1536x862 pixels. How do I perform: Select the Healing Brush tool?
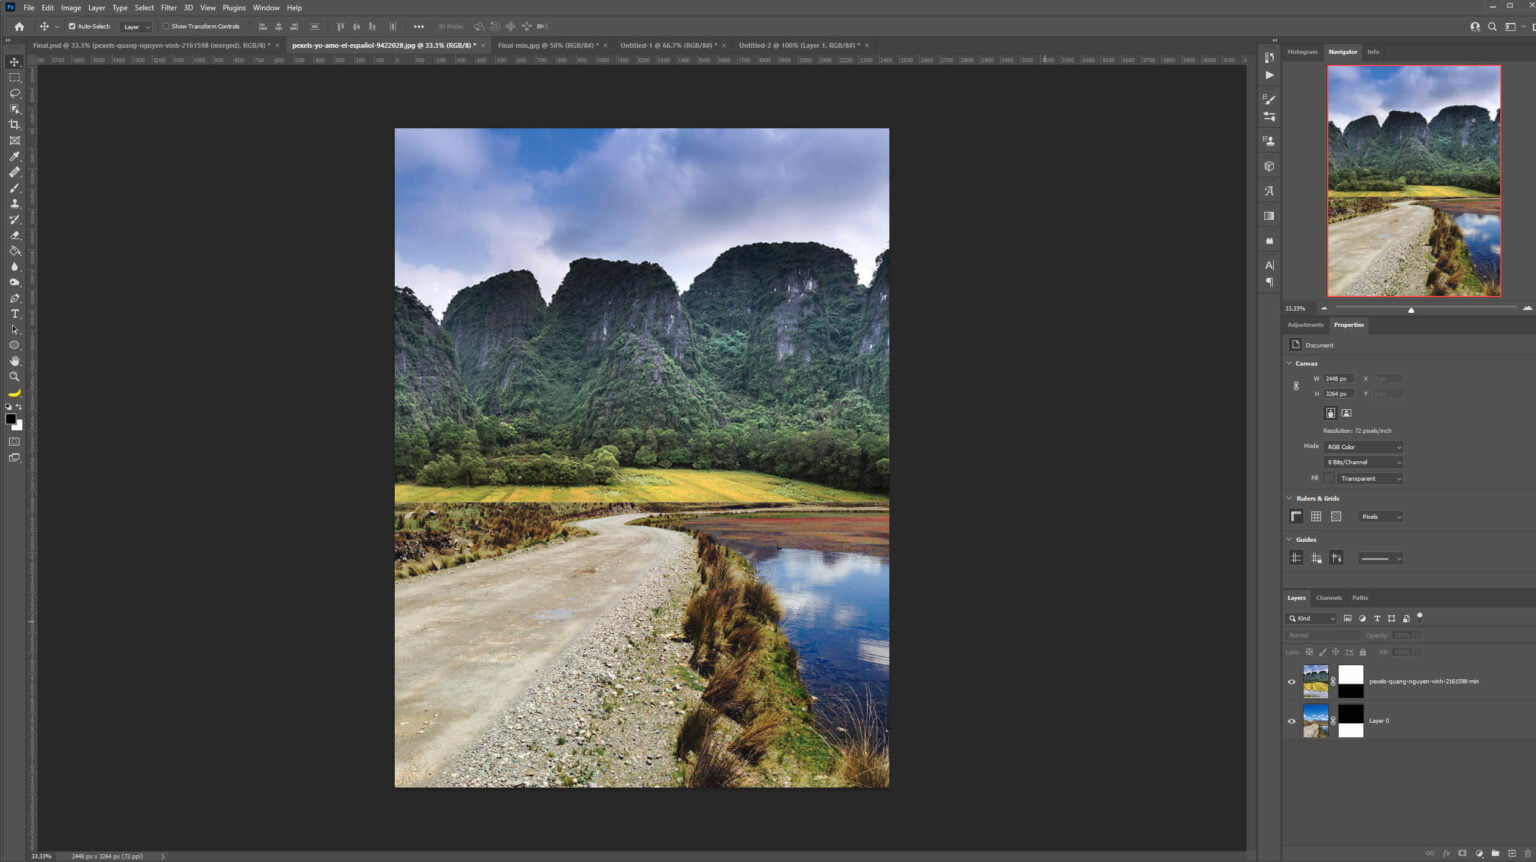15,172
